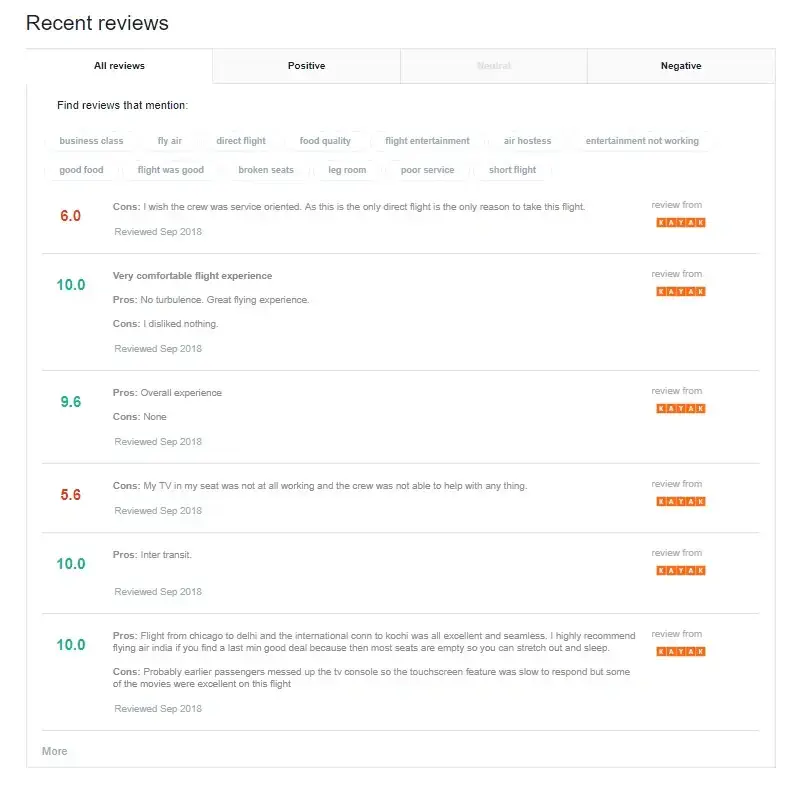
Task: Filter reviews by "business class" tag
Action: (92, 141)
